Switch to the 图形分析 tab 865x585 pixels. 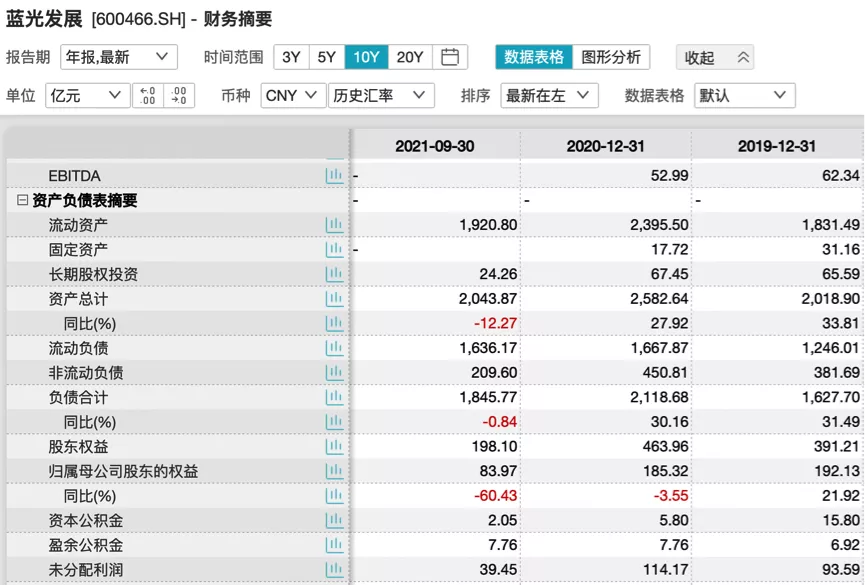click(x=611, y=57)
